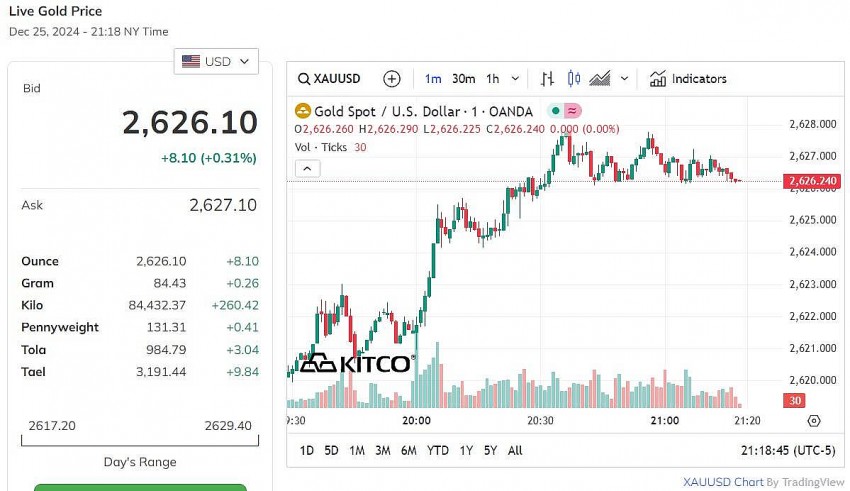Select the 1D date range tab
This screenshot has height=491, width=850.
(307, 451)
